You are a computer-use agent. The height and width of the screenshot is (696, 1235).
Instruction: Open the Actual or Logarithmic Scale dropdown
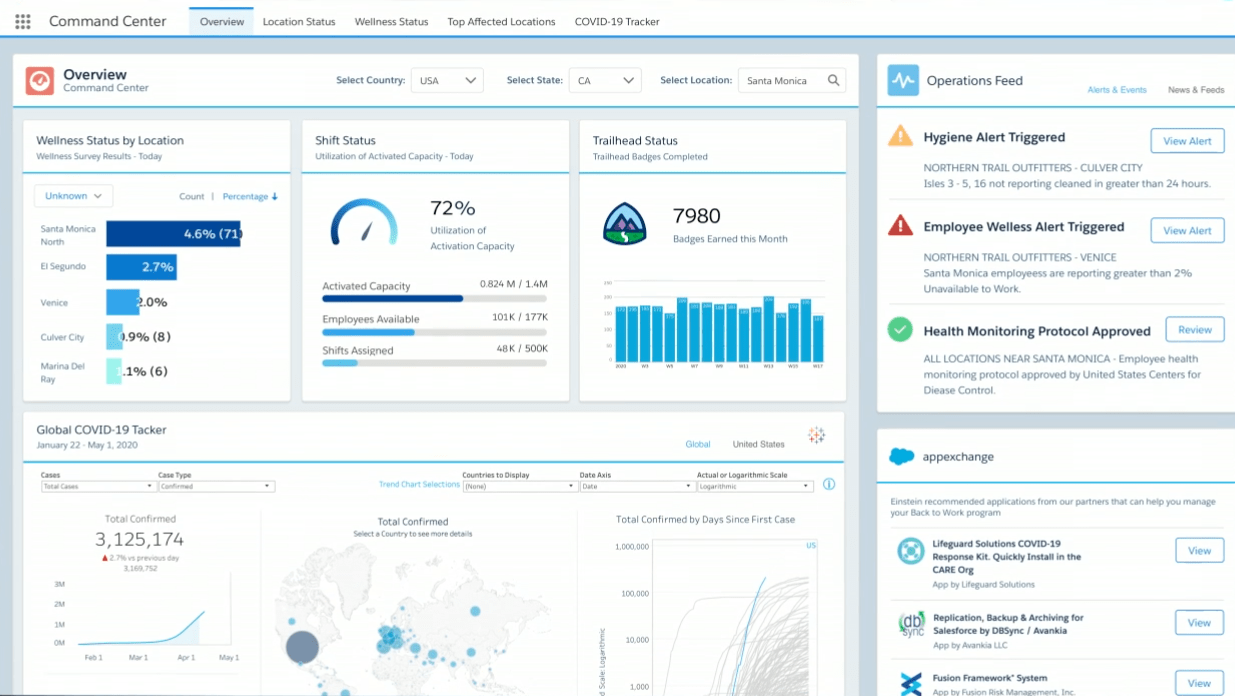[755, 486]
